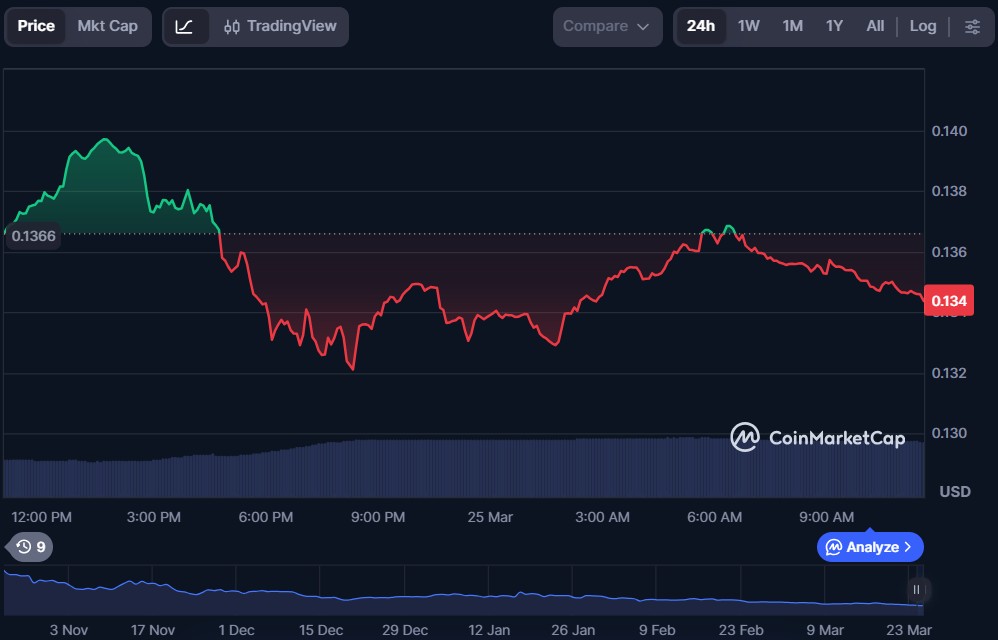Click the history clock badge showing 9

30,547
